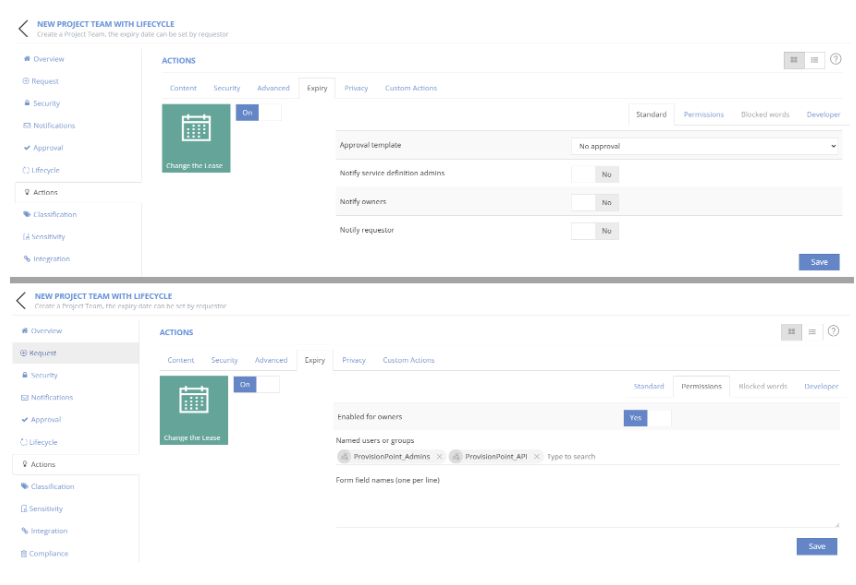Toggle Notify service definition admins switch
The width and height of the screenshot is (856, 585).
click(595, 174)
